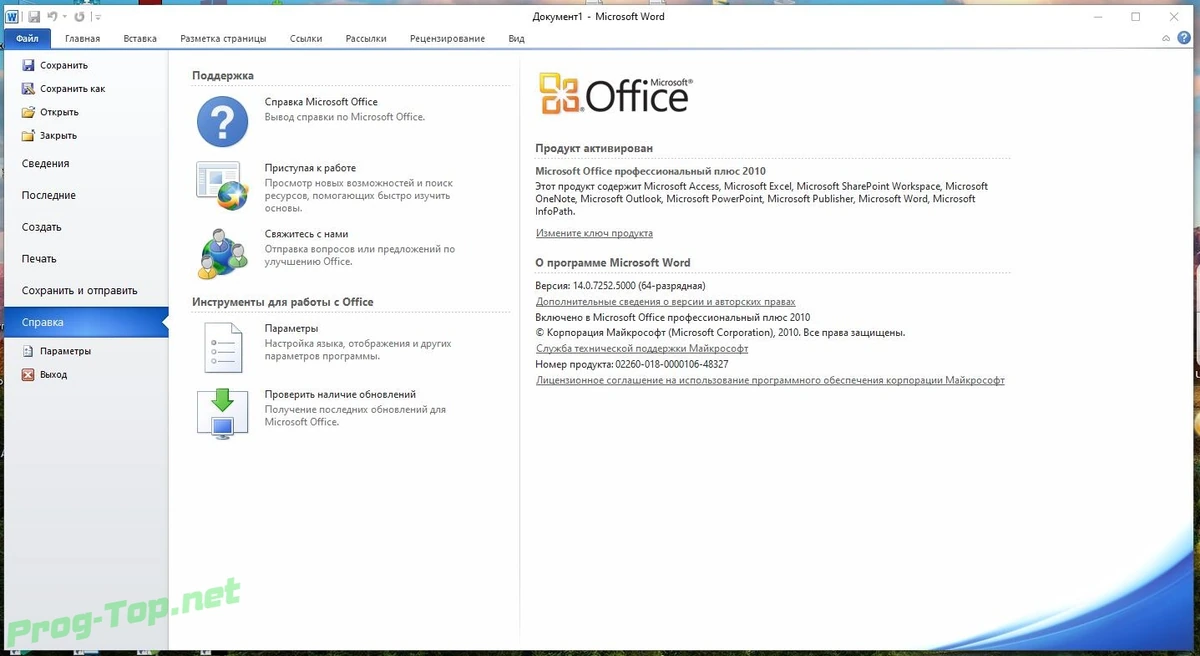Click the Параметры sidebar document icon

point(29,351)
